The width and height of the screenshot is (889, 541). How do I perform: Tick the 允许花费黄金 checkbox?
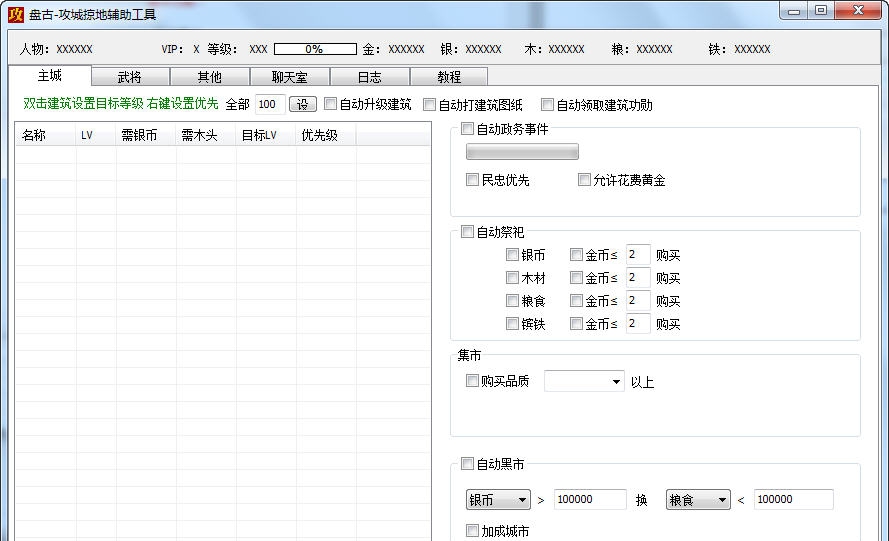coord(585,181)
